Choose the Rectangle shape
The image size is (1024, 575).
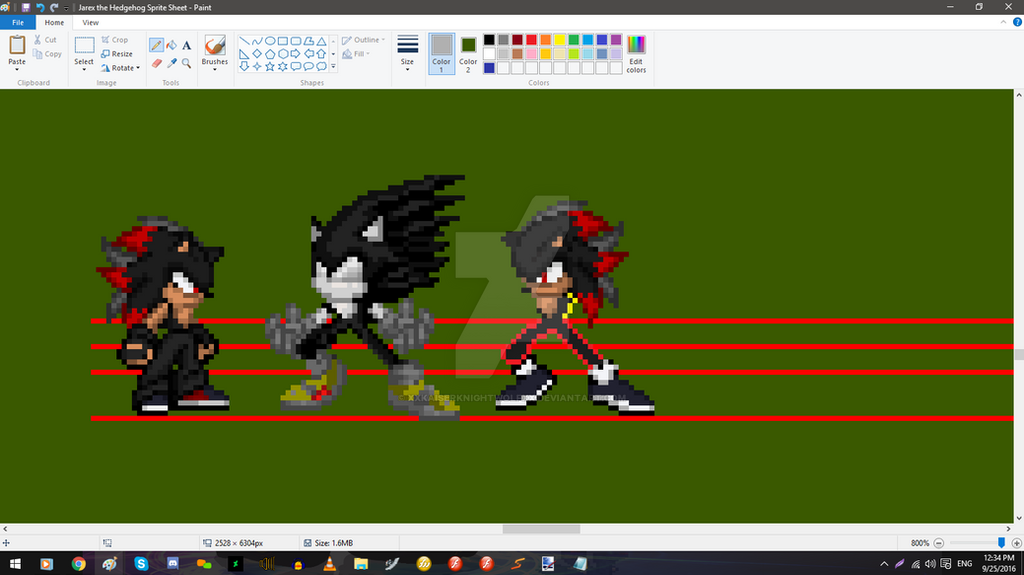click(283, 41)
